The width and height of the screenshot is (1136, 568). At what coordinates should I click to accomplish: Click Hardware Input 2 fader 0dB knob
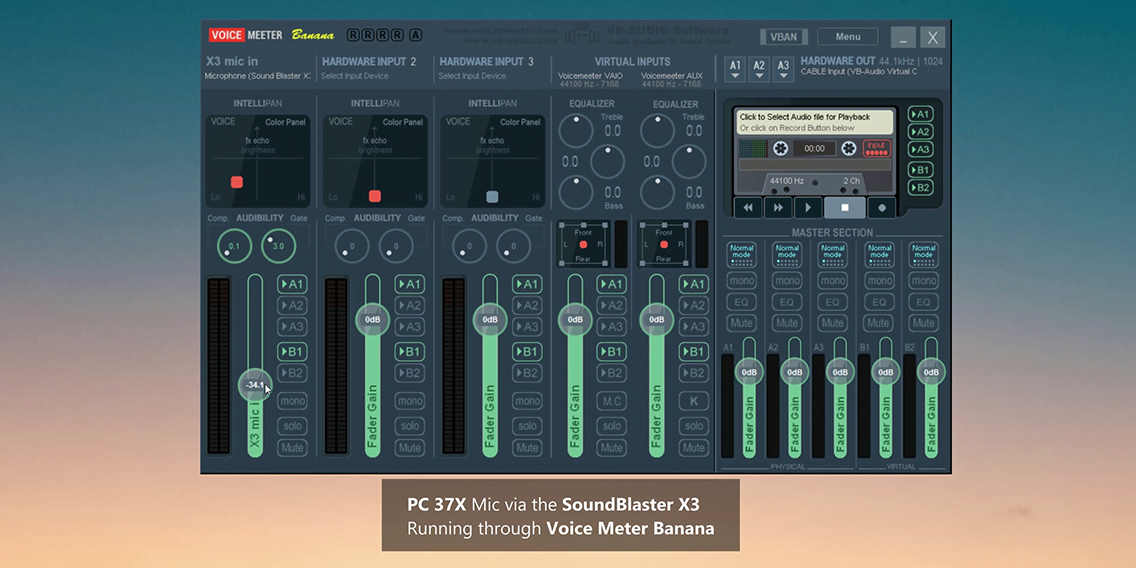(372, 320)
